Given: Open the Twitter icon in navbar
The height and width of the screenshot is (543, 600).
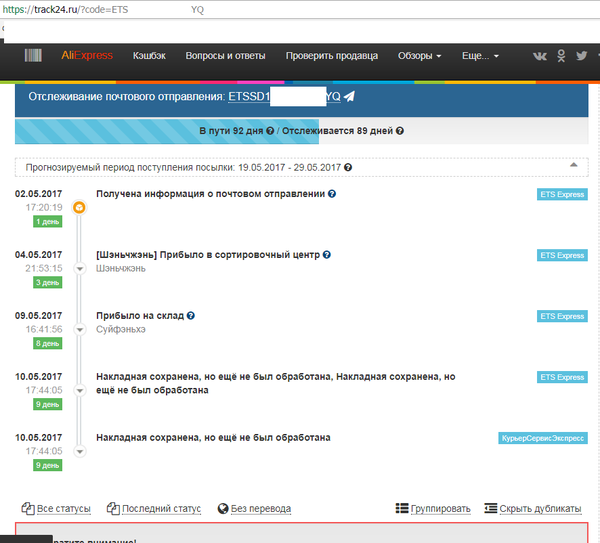Looking at the screenshot, I should [x=581, y=56].
